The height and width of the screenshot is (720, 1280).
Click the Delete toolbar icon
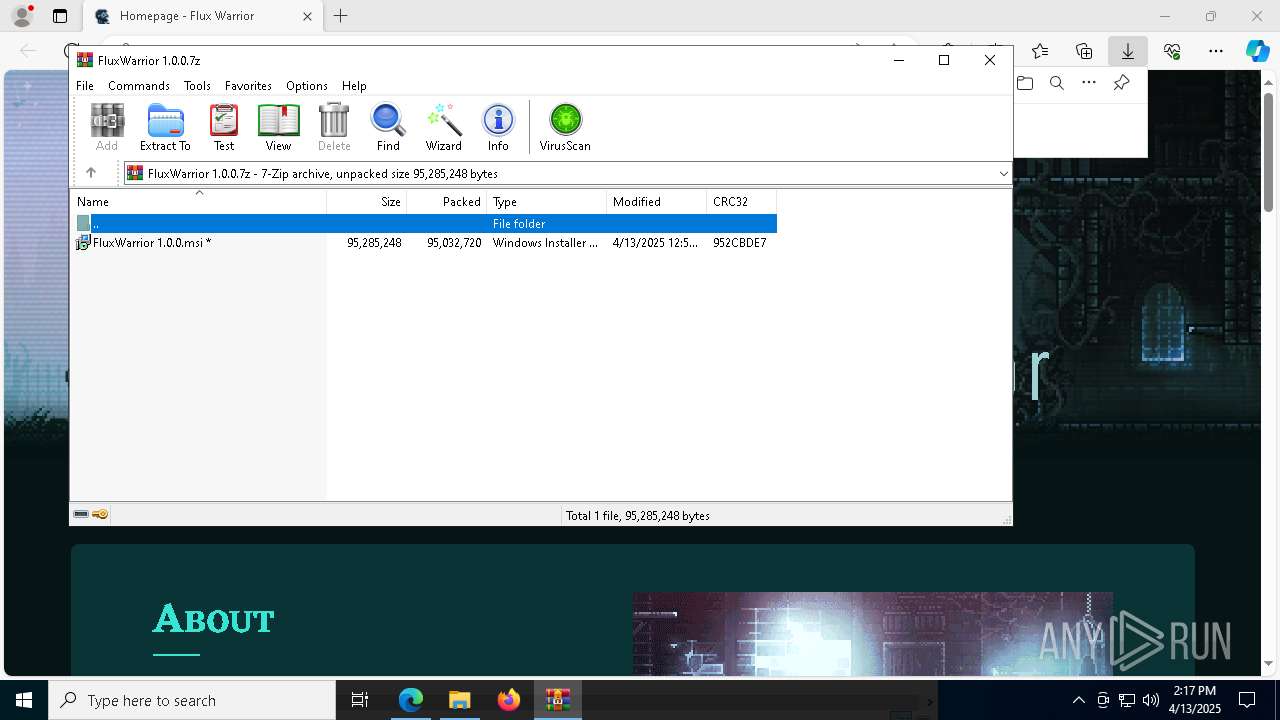click(334, 127)
